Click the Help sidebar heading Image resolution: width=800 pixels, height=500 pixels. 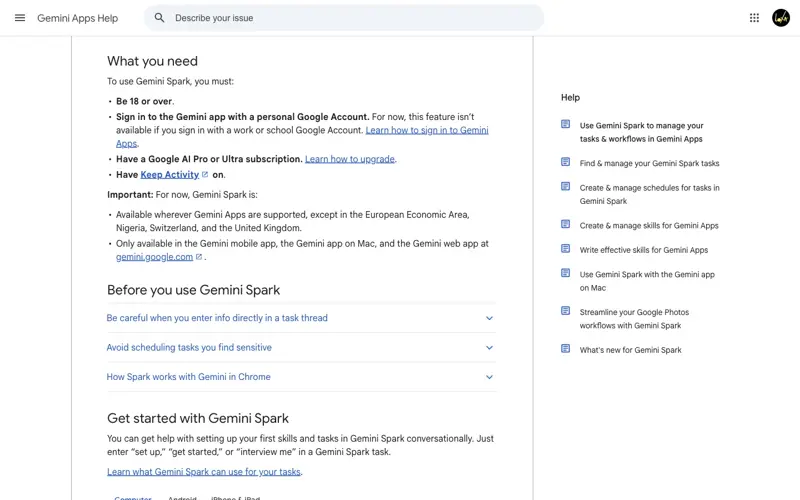coord(570,97)
